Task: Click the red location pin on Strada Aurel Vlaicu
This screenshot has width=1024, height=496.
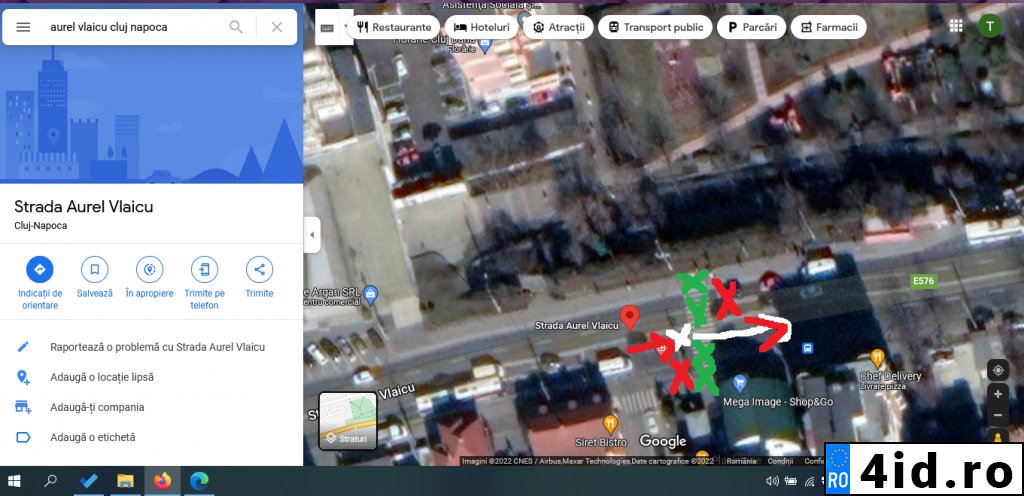Action: click(630, 317)
